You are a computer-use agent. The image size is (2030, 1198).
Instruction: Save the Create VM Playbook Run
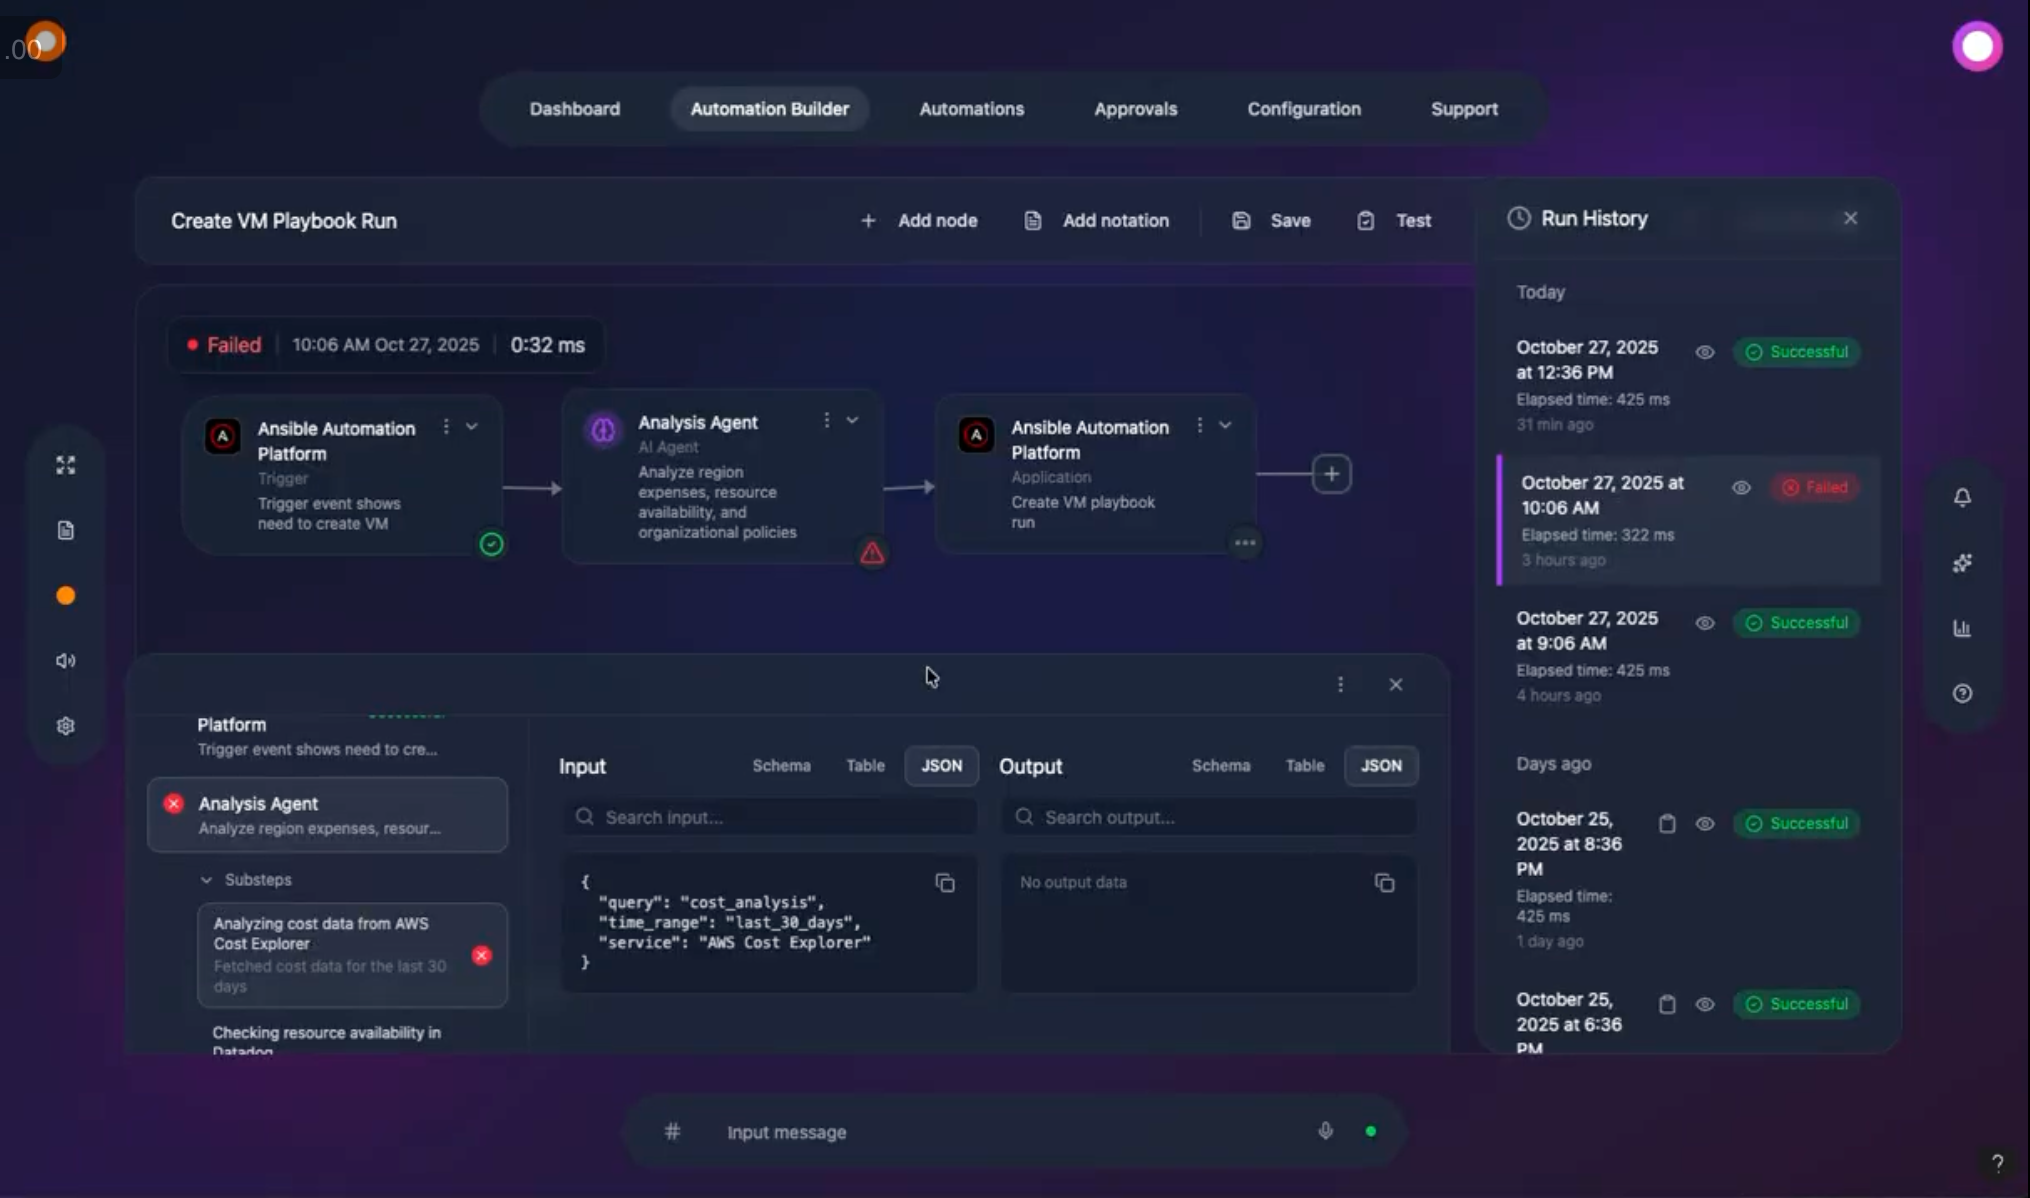[x=1270, y=220]
